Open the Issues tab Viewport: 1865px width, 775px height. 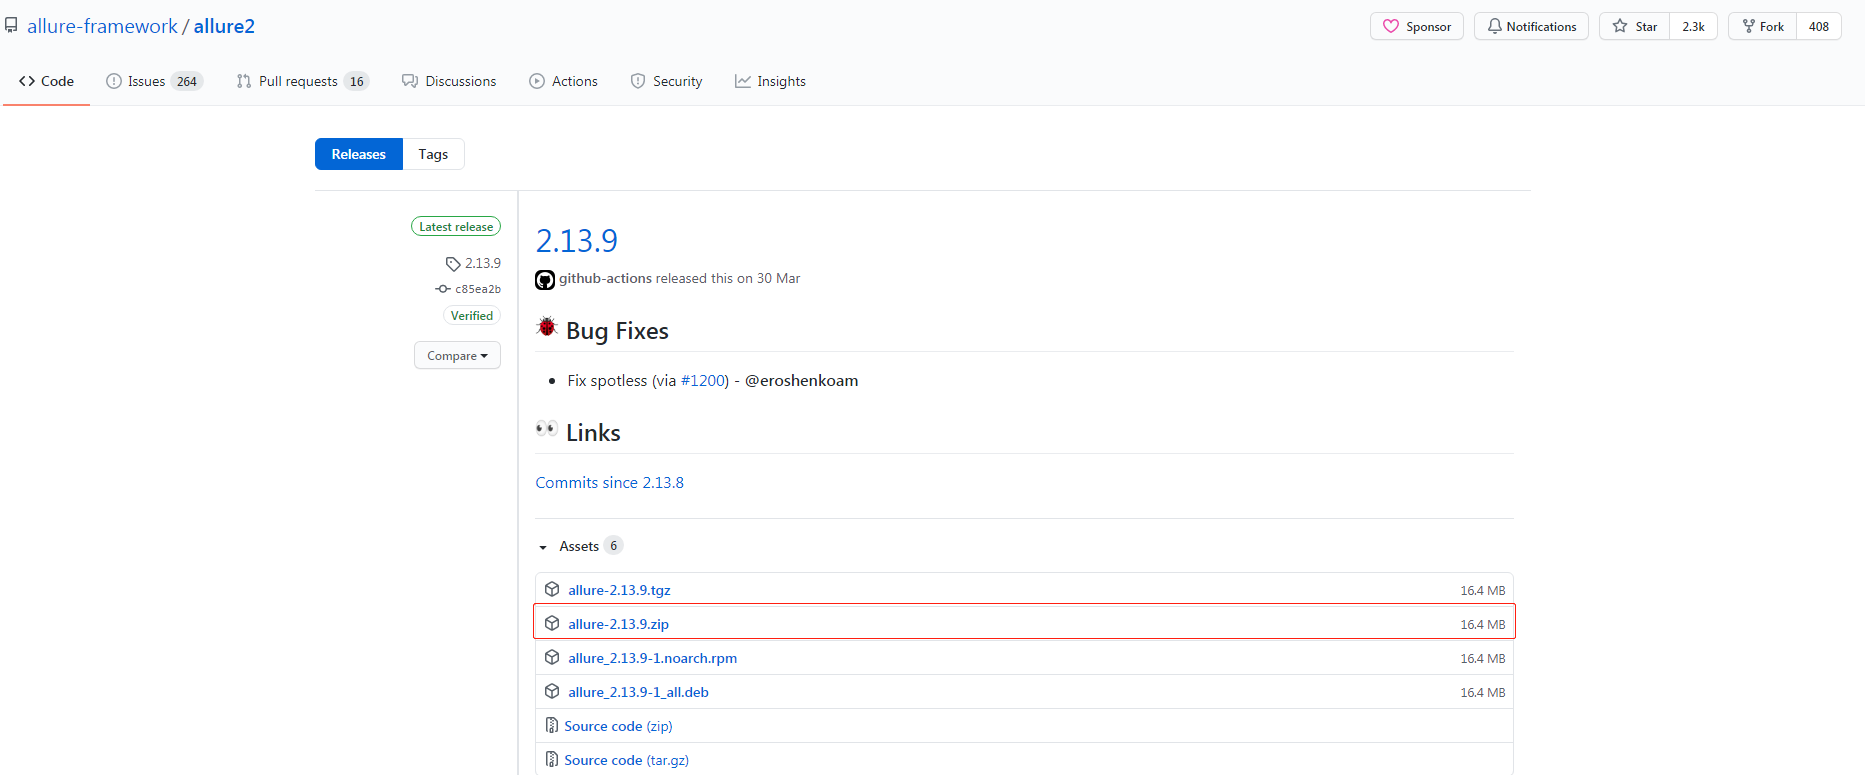(155, 81)
